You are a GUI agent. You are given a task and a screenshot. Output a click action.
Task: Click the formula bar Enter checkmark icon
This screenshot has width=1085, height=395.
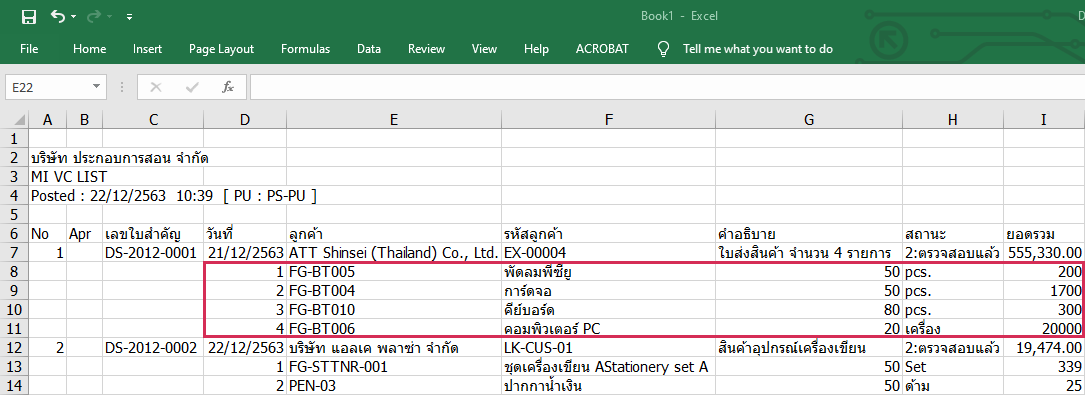pyautogui.click(x=192, y=87)
